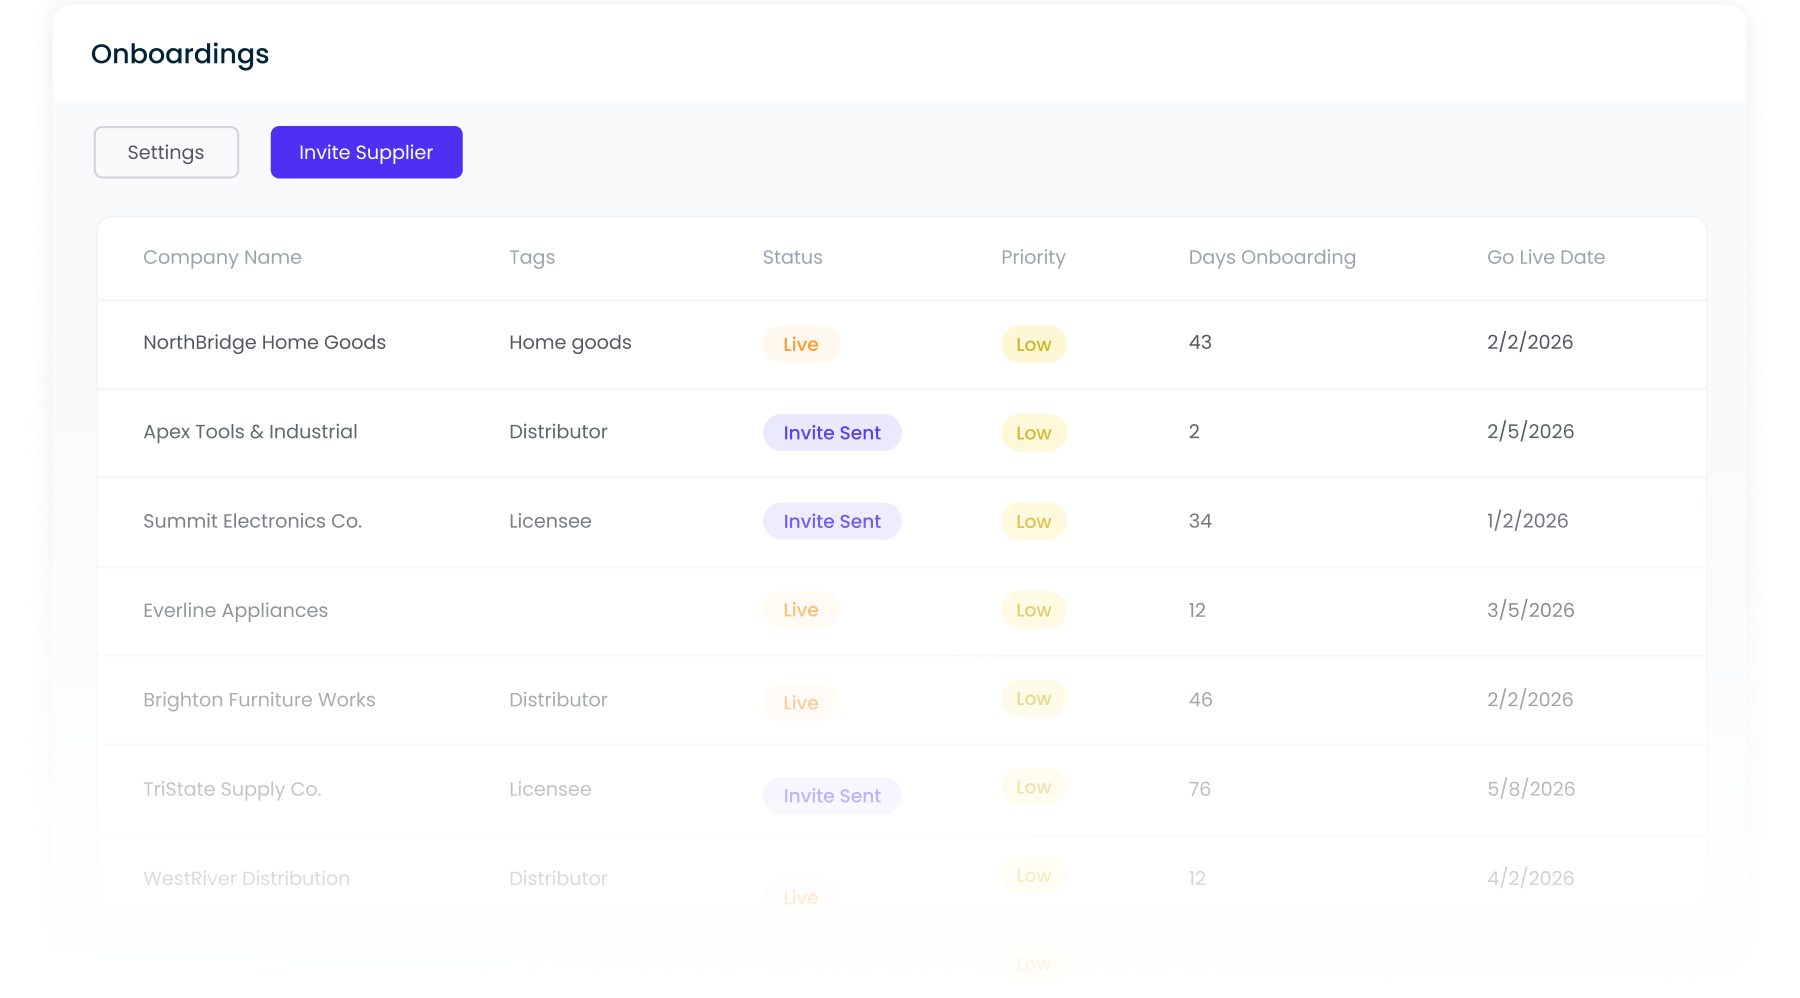This screenshot has height=998, width=1800.
Task: Click the Priority column header
Action: [1033, 257]
